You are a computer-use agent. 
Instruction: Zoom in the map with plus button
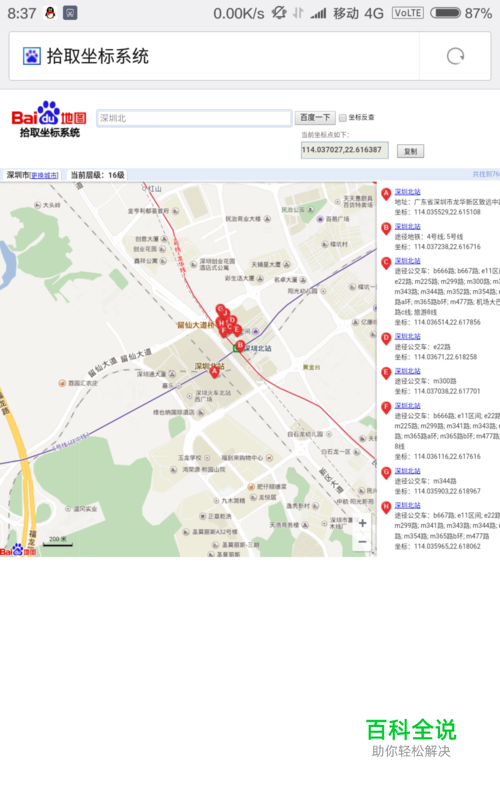pyautogui.click(x=362, y=523)
